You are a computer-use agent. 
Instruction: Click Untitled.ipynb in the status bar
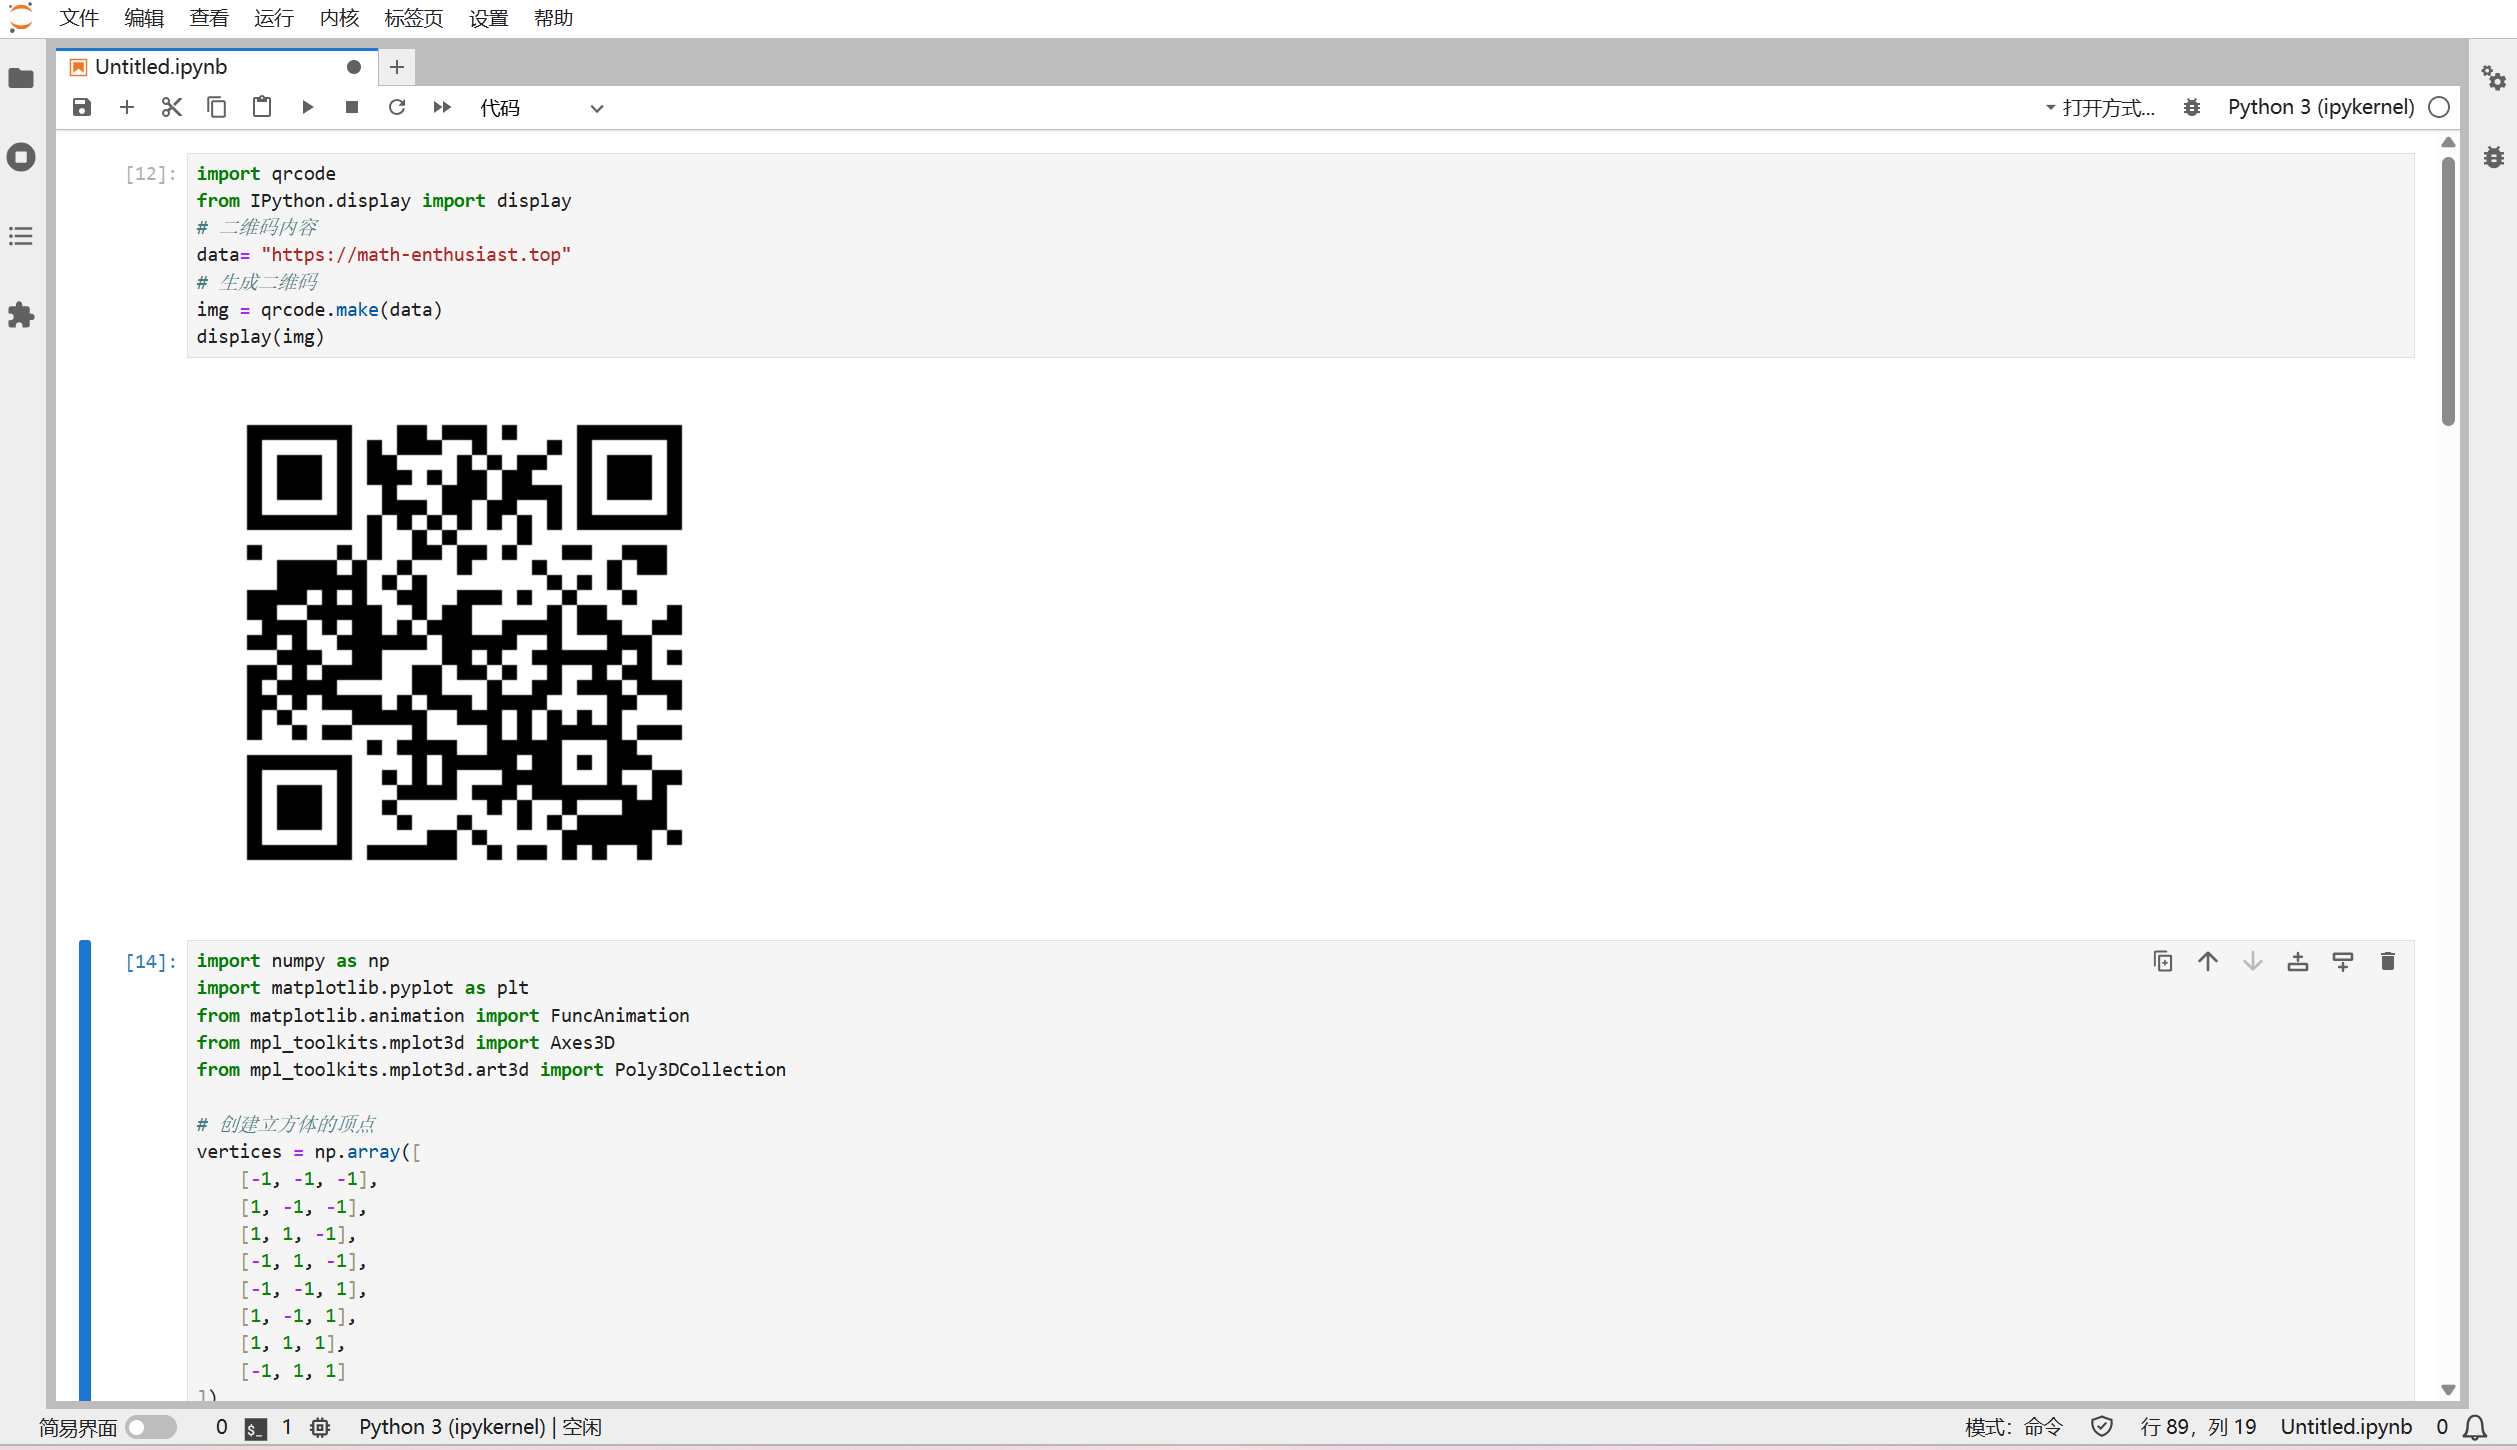coord(2346,1427)
